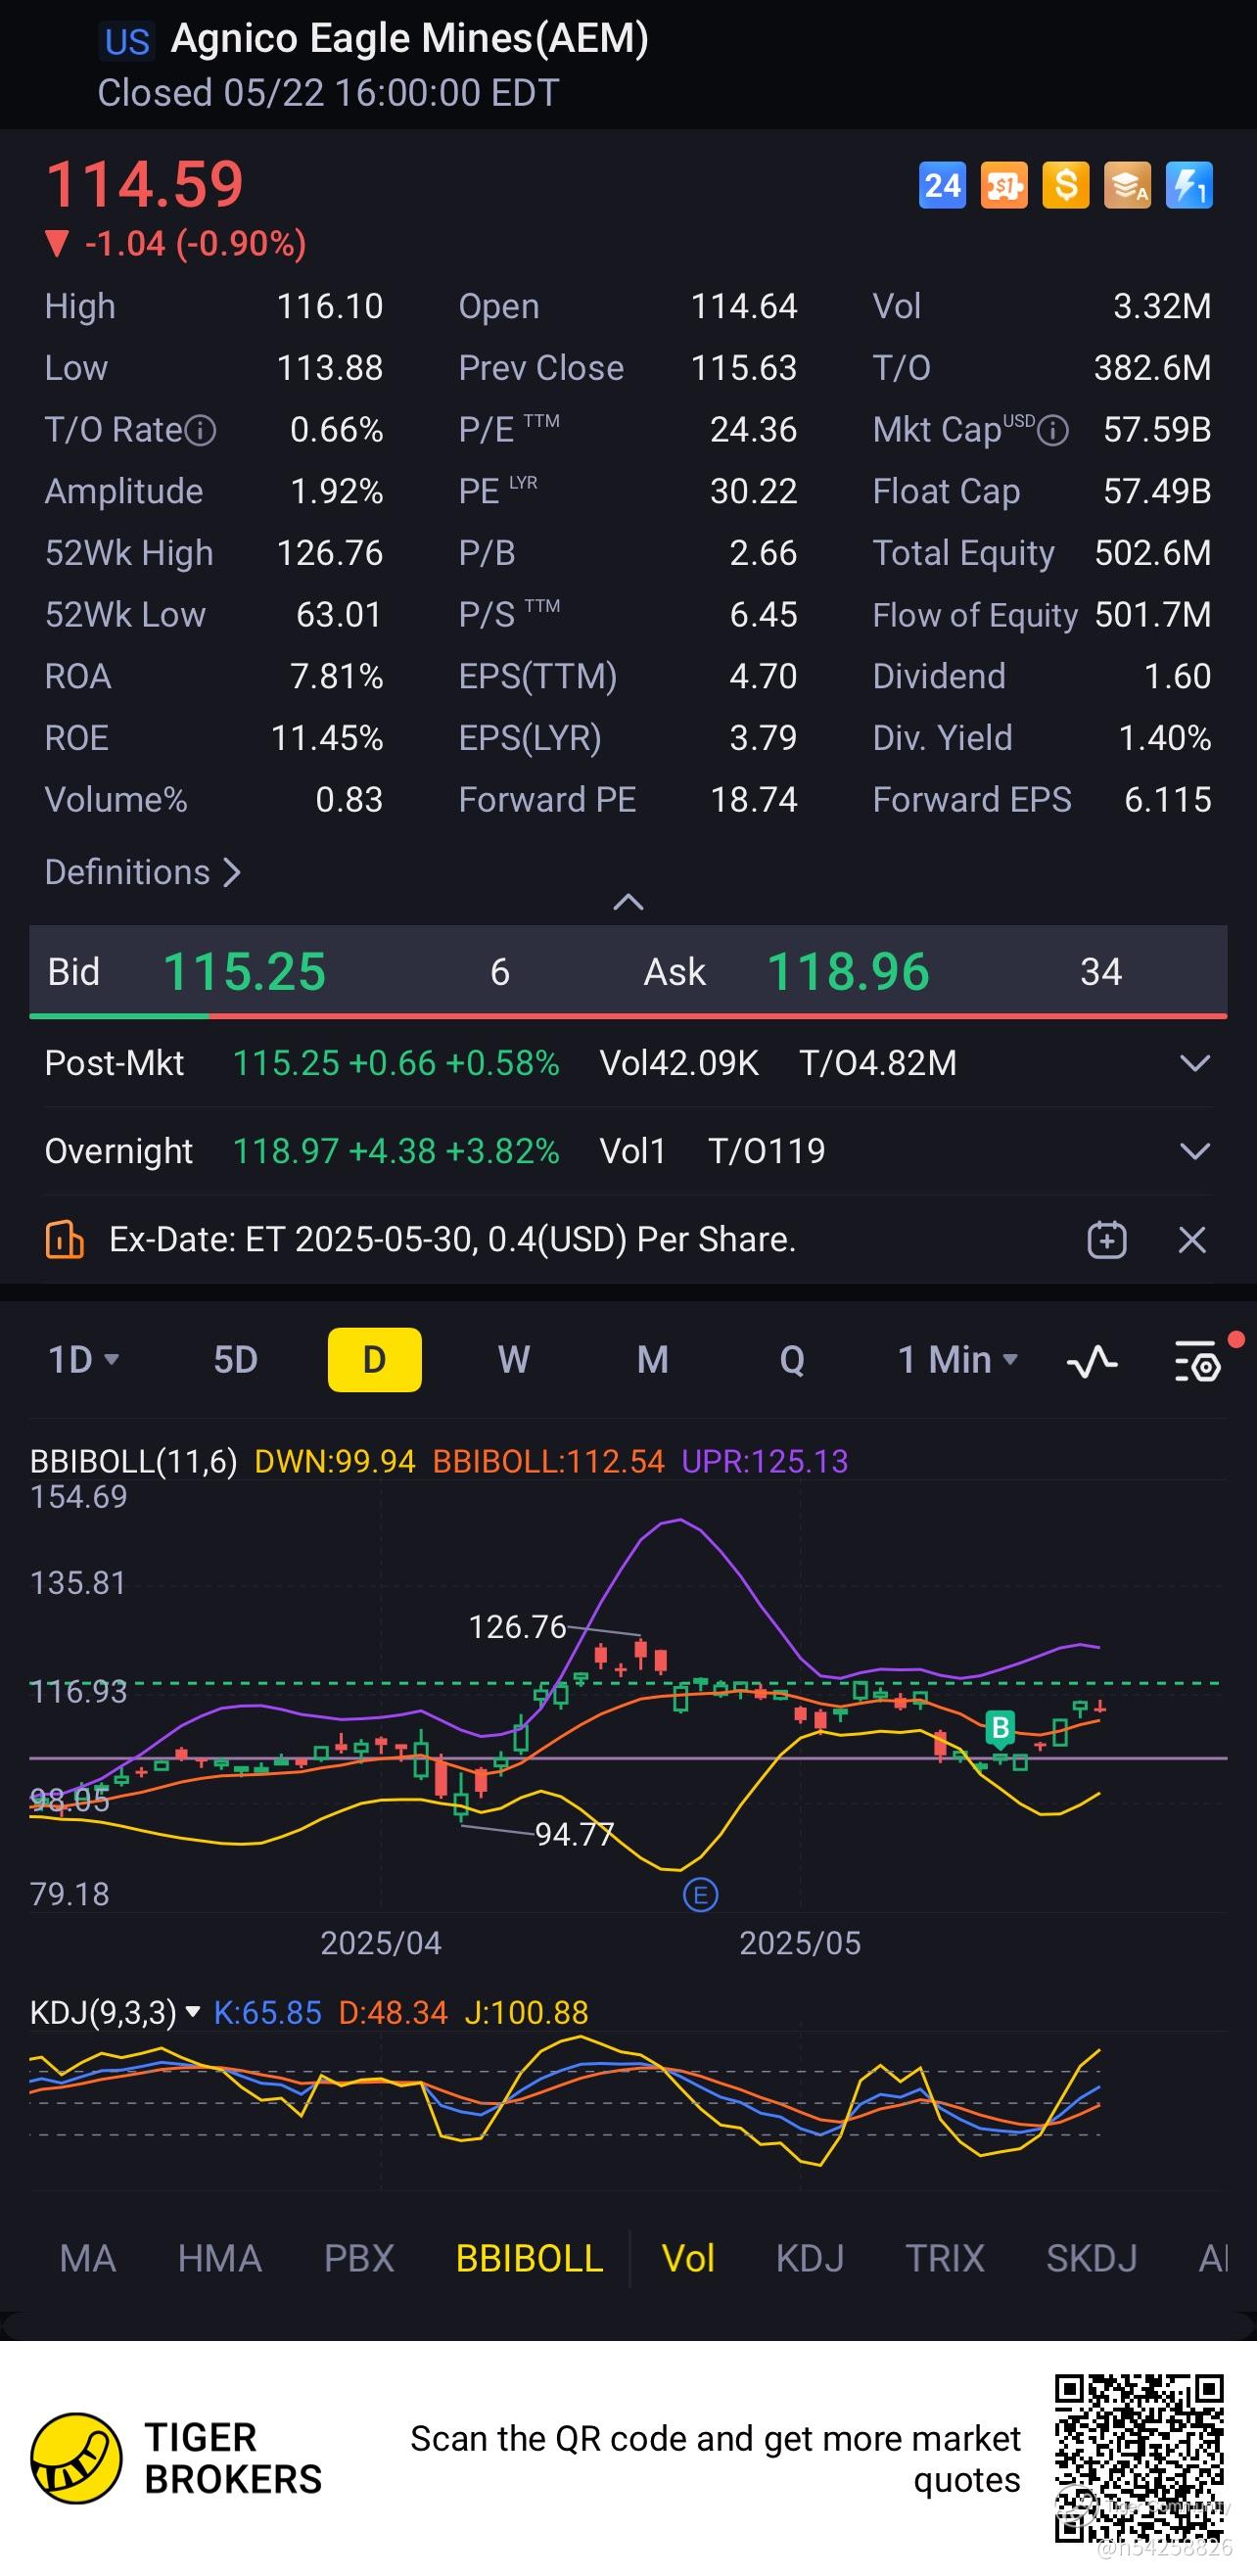Expand the Post-Mkt quote row
The image size is (1257, 2576).
[1195, 1063]
